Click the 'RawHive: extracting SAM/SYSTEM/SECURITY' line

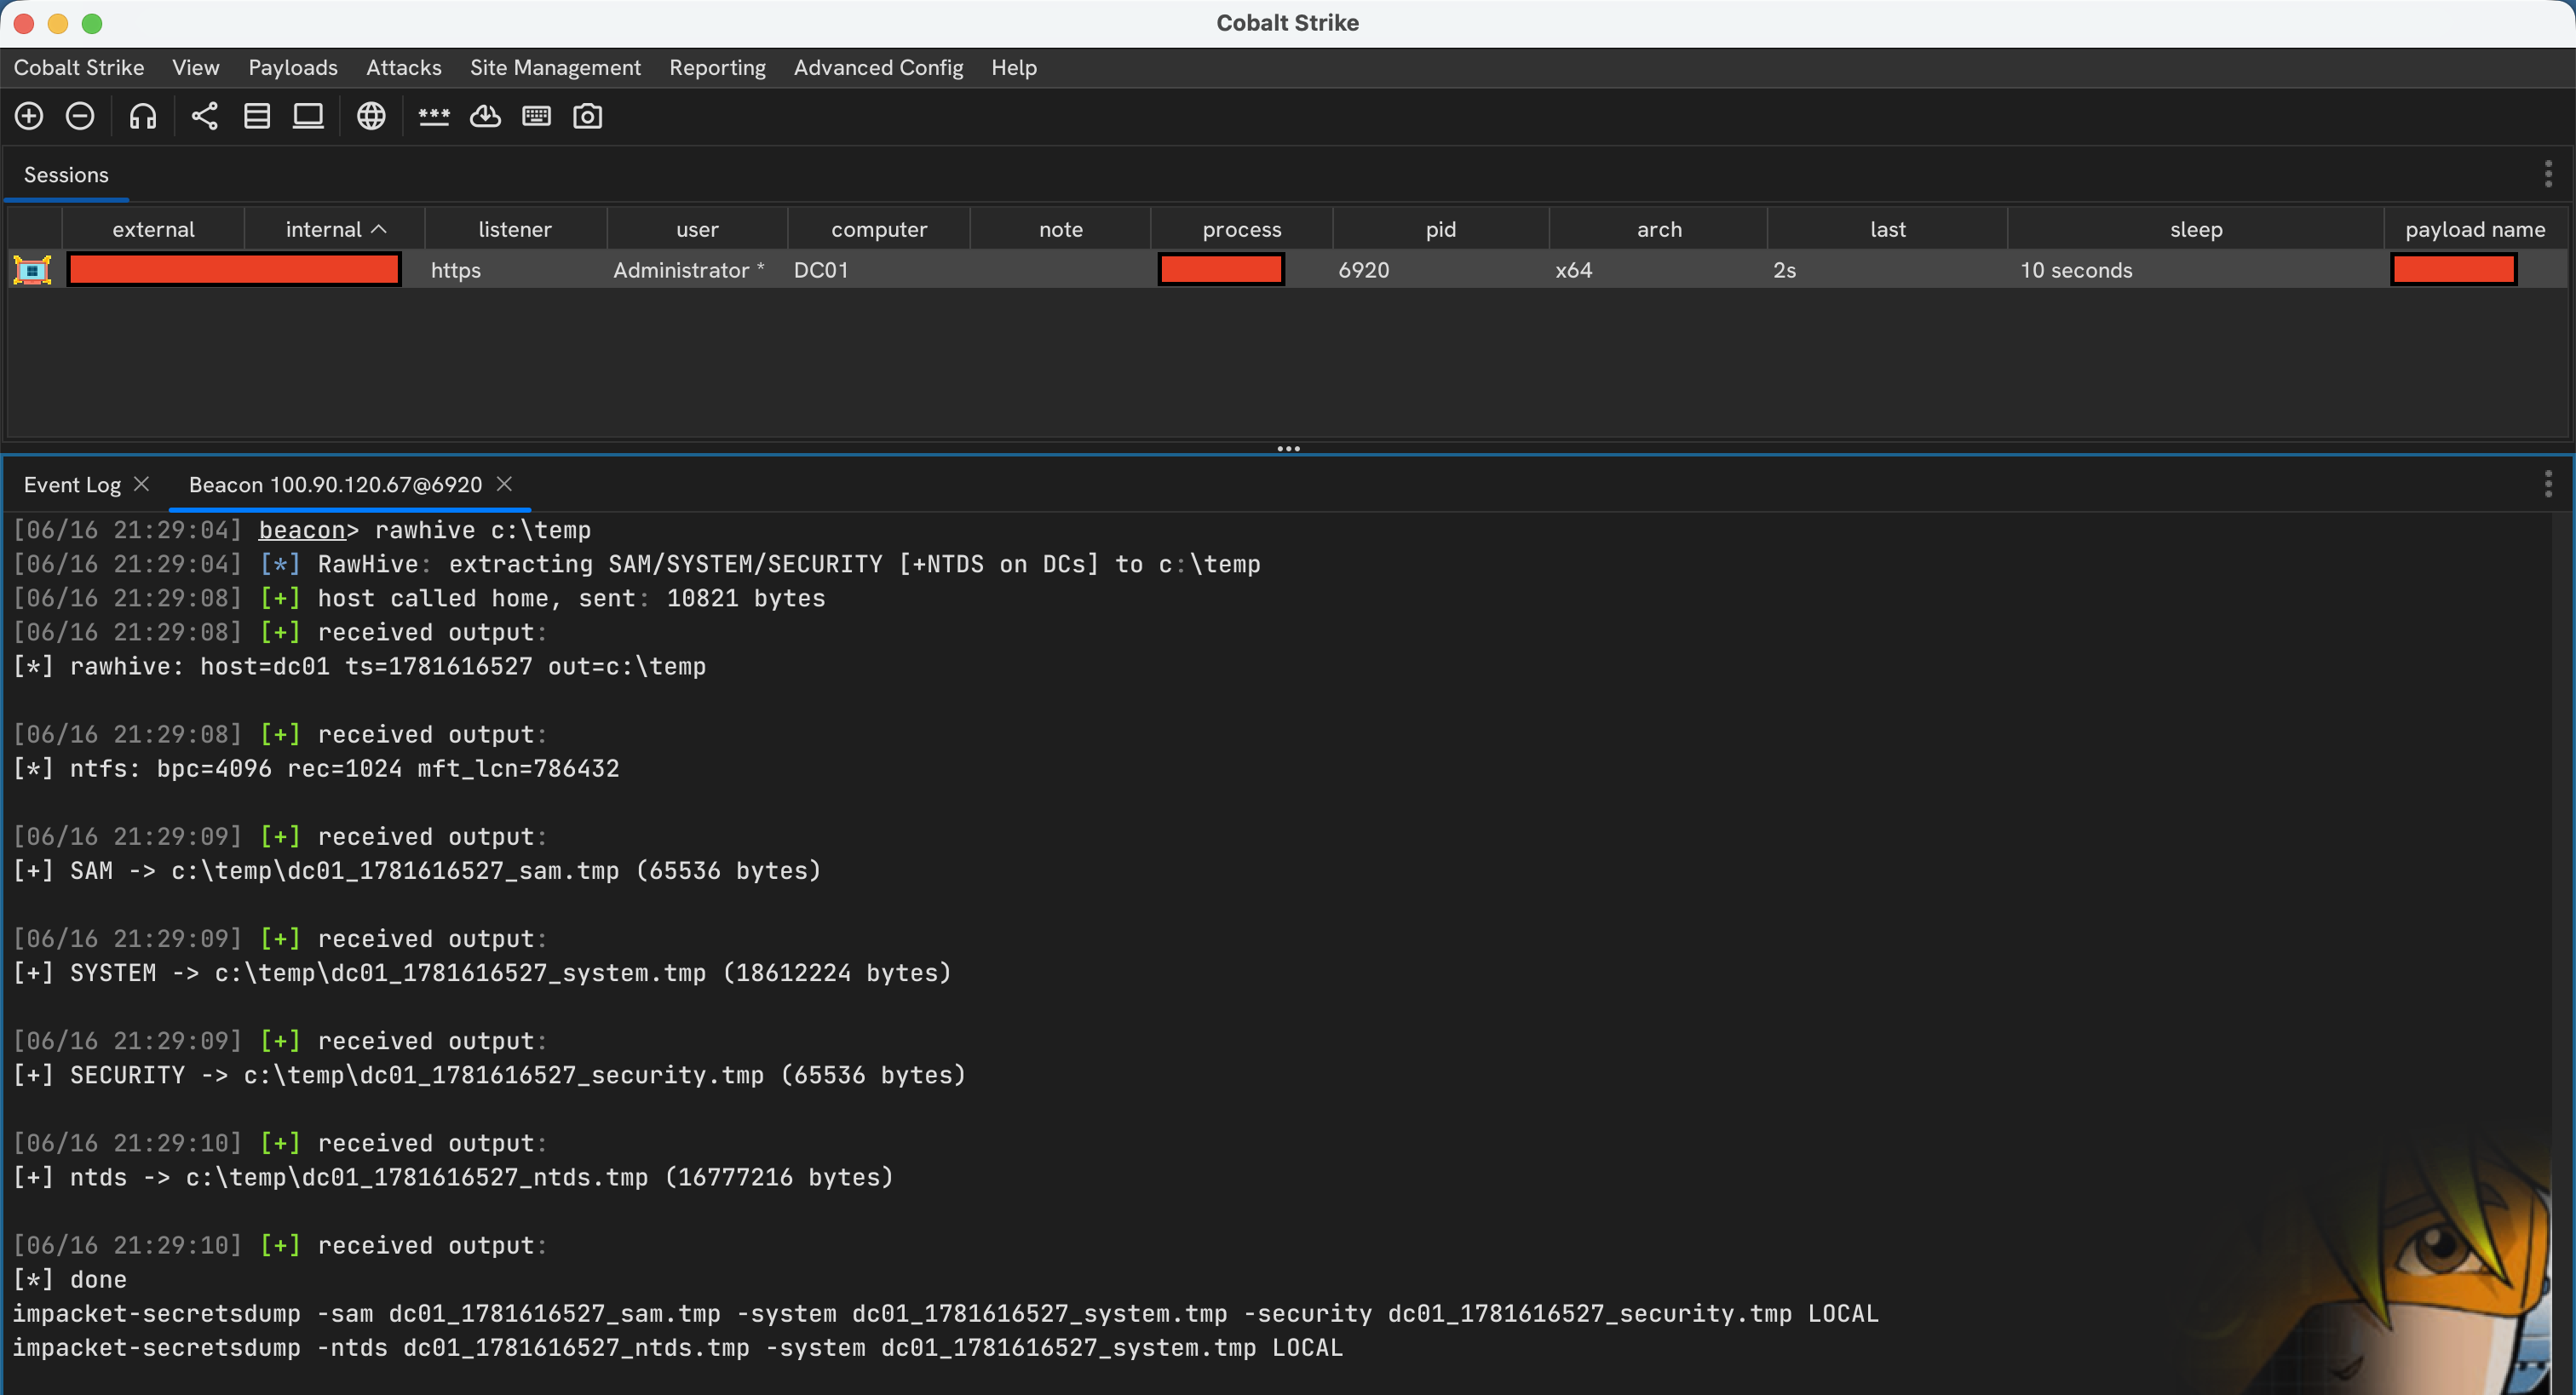(636, 564)
